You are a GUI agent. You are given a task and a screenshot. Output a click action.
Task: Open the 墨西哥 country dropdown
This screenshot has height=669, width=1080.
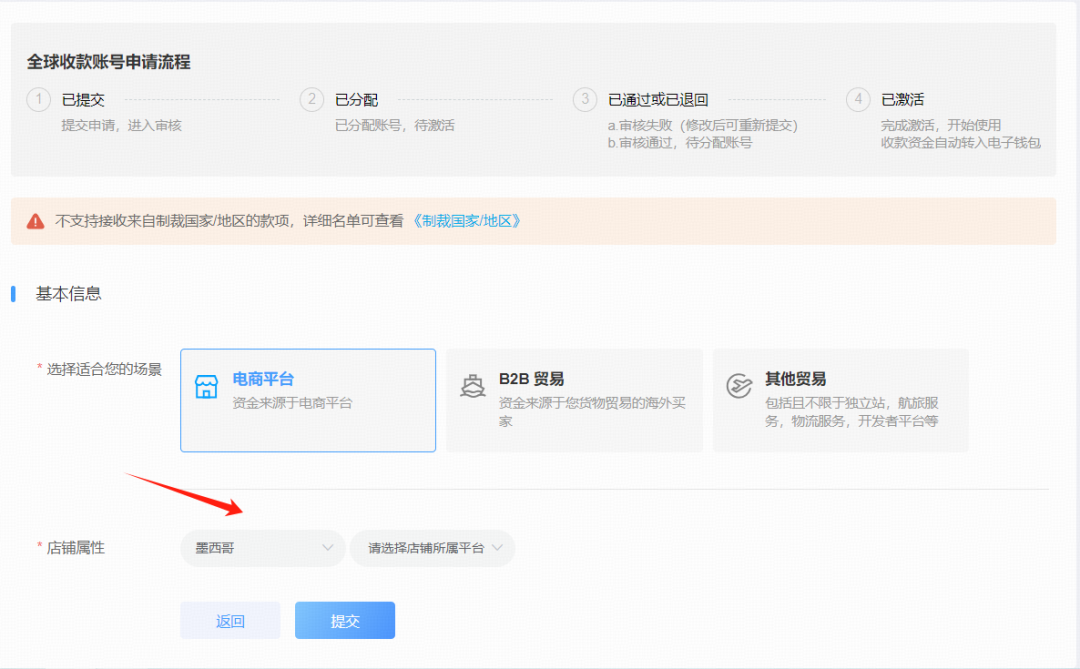coord(262,548)
